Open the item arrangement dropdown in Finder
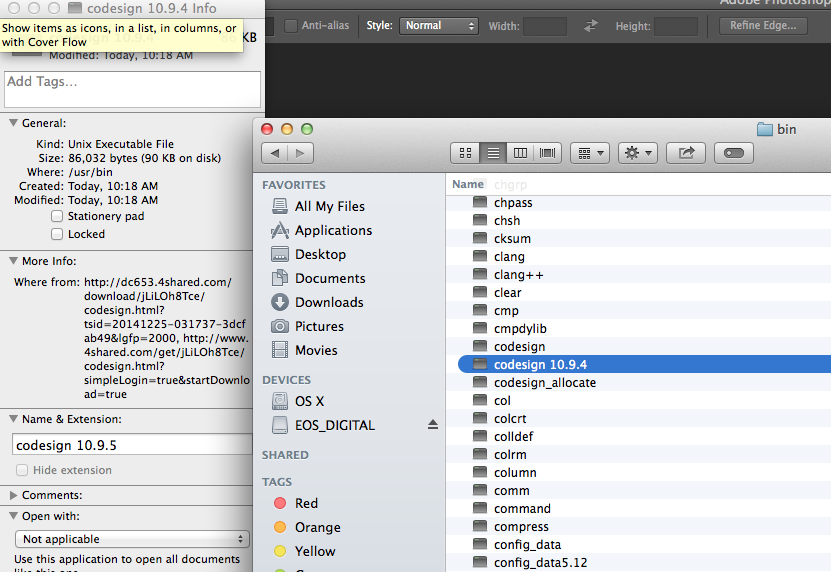831x572 pixels. [590, 153]
